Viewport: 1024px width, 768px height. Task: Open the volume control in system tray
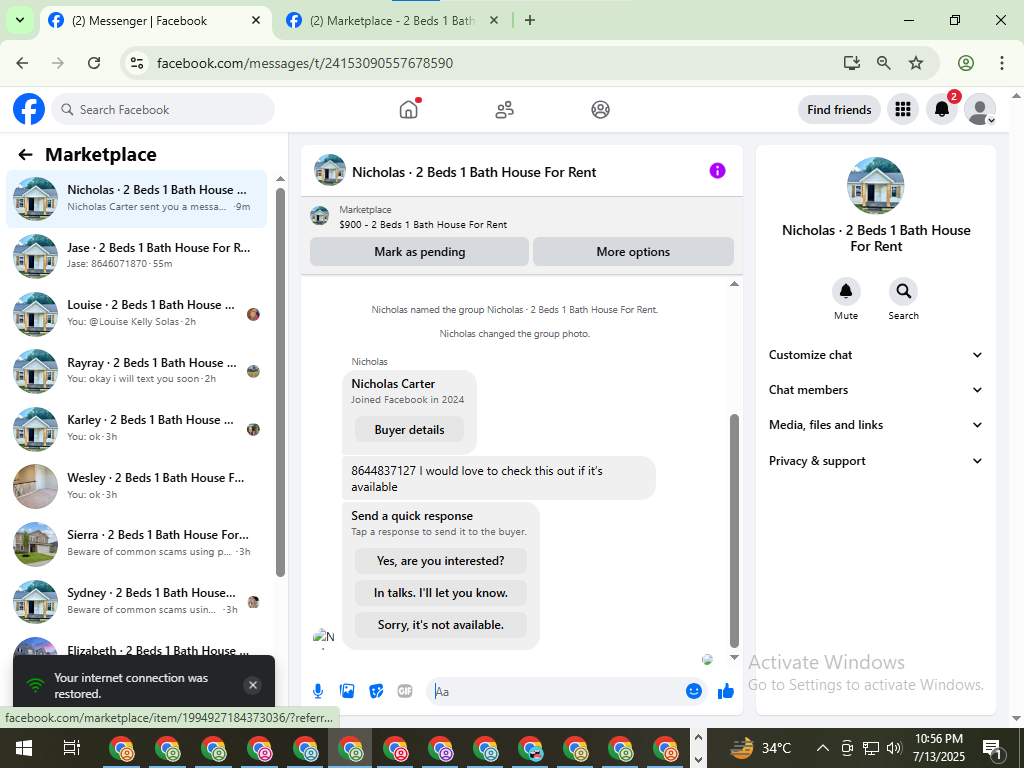pos(894,748)
